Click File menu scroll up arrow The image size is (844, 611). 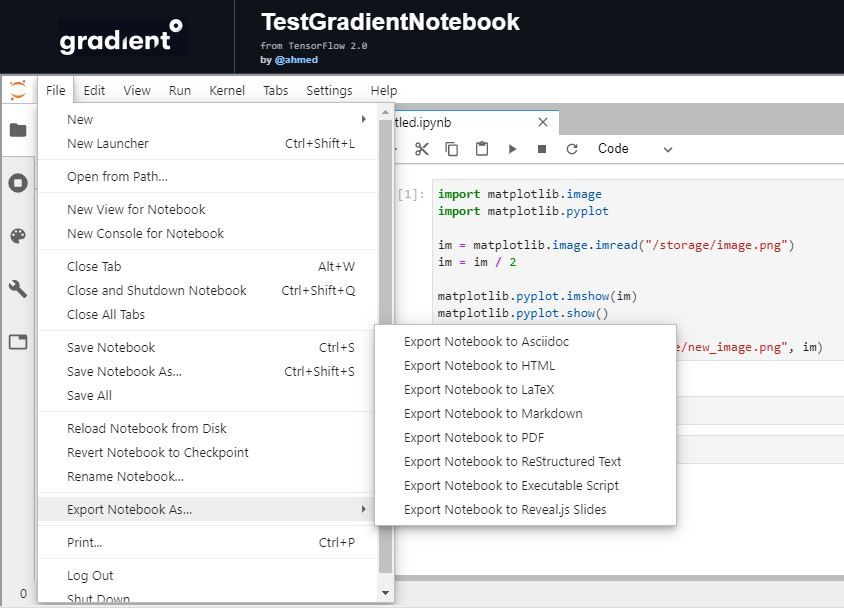(385, 112)
